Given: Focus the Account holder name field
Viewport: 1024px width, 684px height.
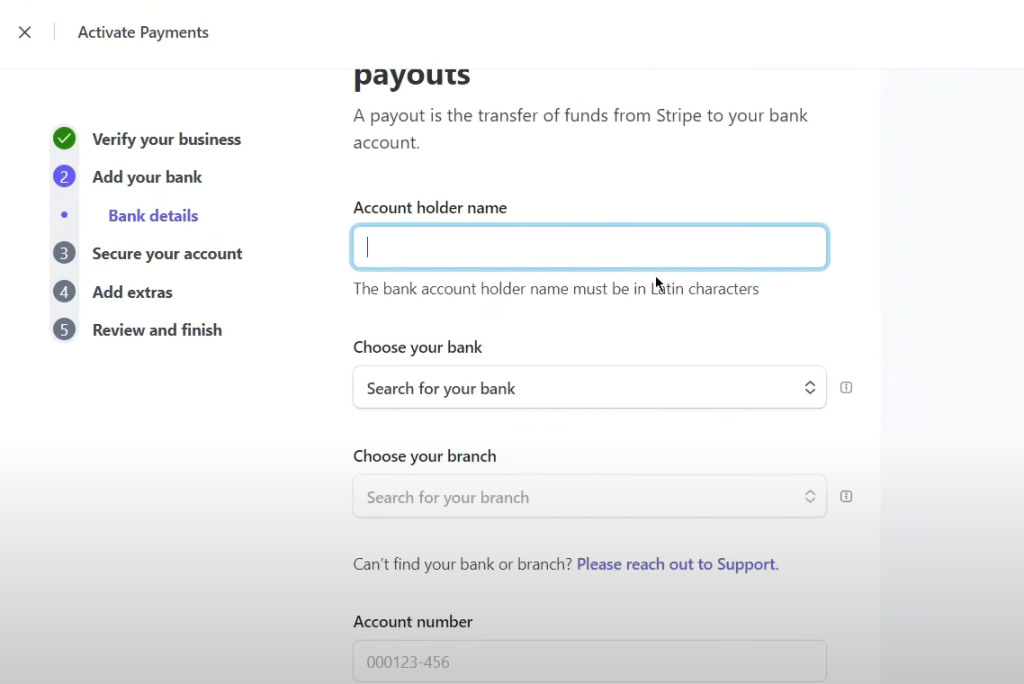Looking at the screenshot, I should point(590,247).
